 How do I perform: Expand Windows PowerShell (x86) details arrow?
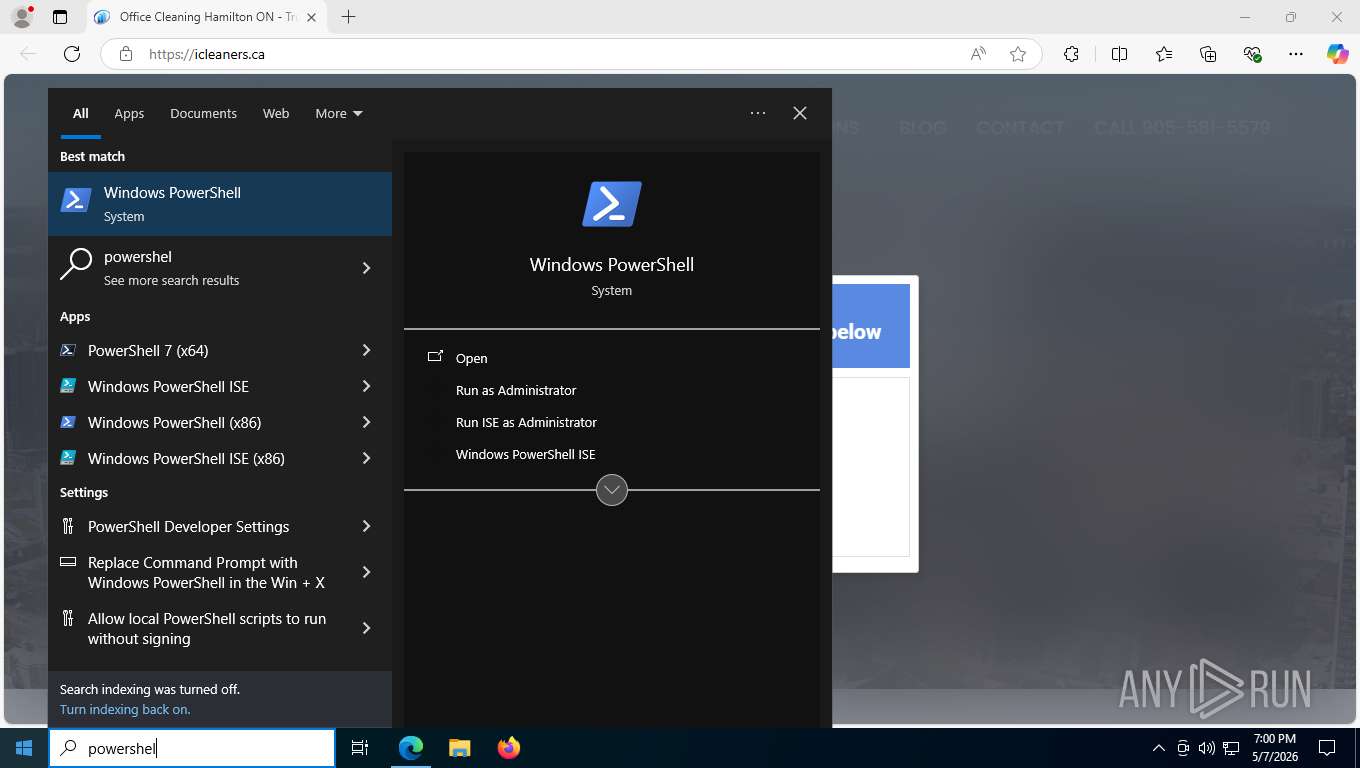pos(366,422)
